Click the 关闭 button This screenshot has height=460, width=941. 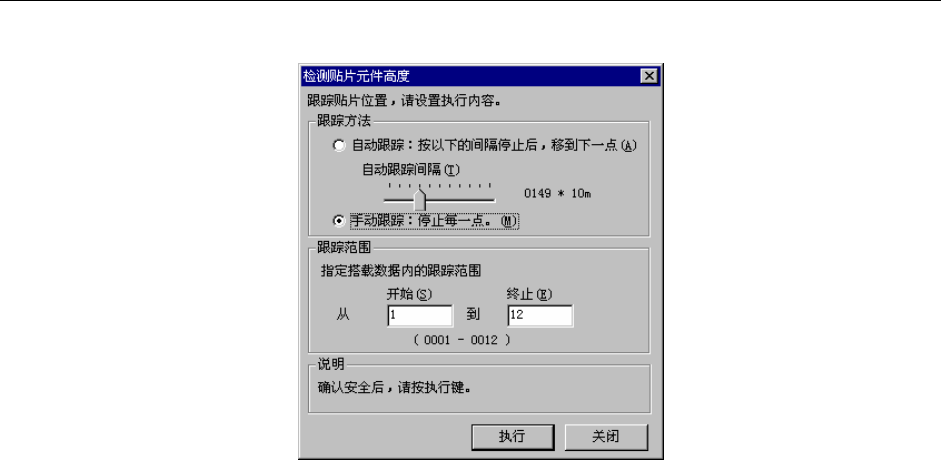(606, 437)
